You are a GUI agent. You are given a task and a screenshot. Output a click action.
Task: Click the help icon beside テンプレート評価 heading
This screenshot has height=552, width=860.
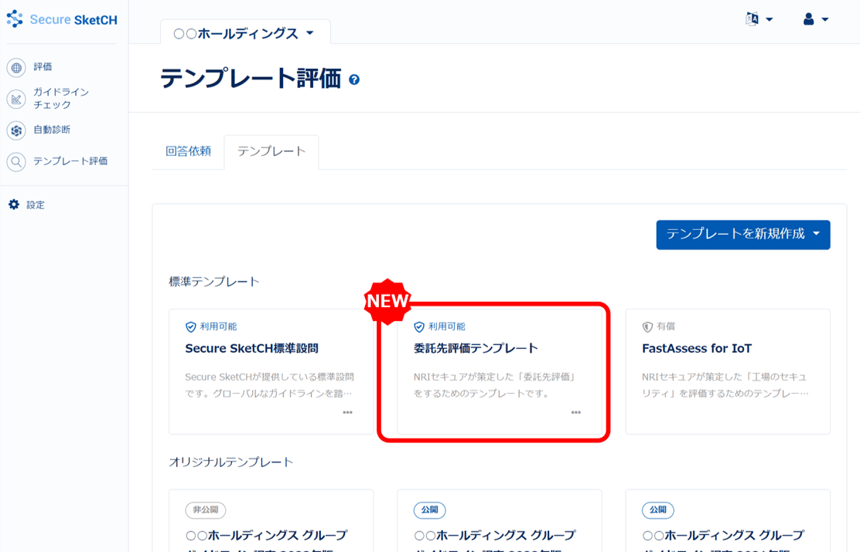[x=354, y=80]
